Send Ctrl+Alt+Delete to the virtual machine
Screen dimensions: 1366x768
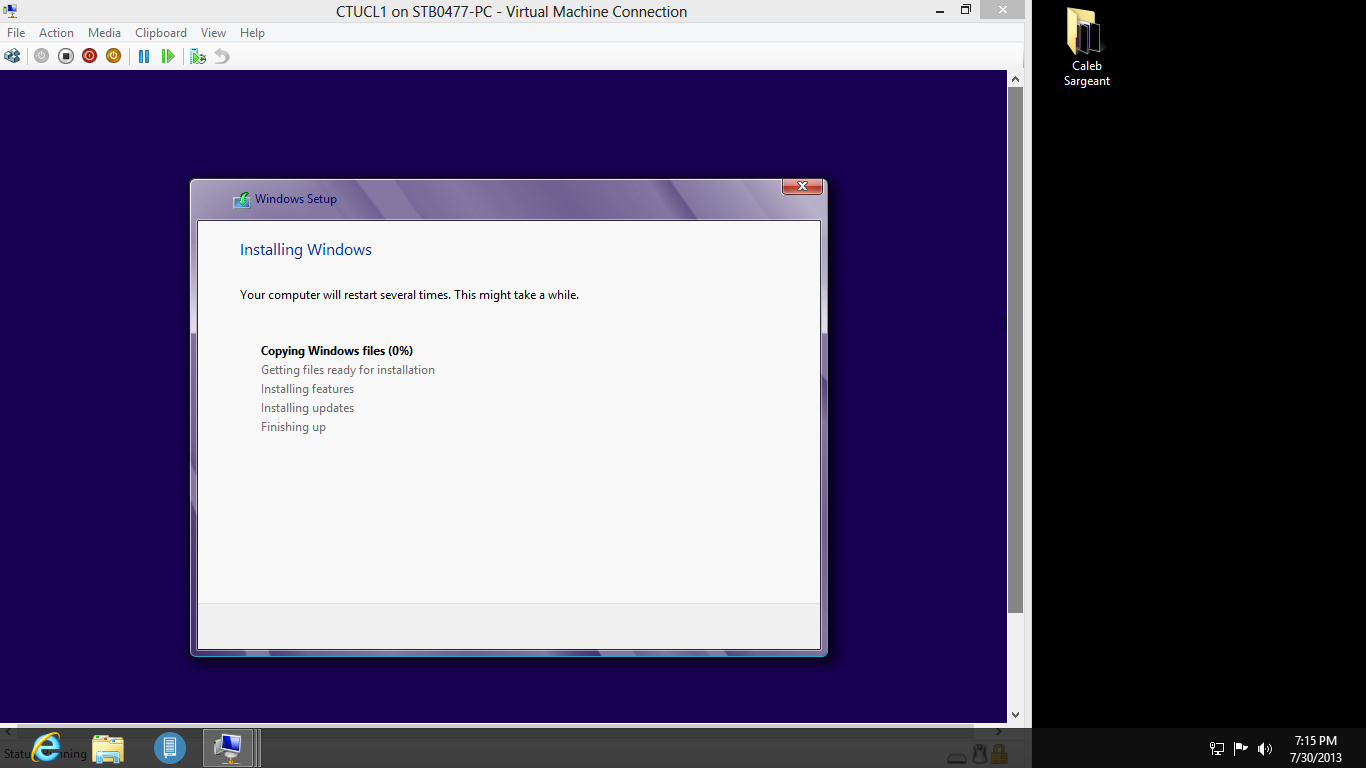(x=12, y=56)
